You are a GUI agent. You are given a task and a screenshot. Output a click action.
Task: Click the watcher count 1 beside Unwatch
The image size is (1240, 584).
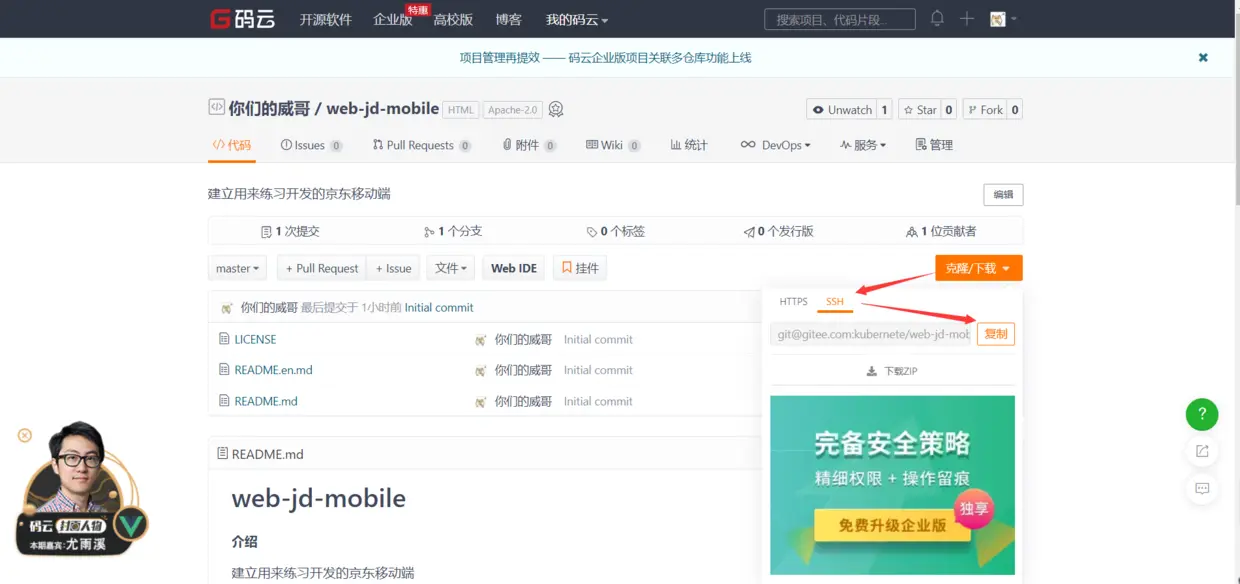(x=883, y=110)
